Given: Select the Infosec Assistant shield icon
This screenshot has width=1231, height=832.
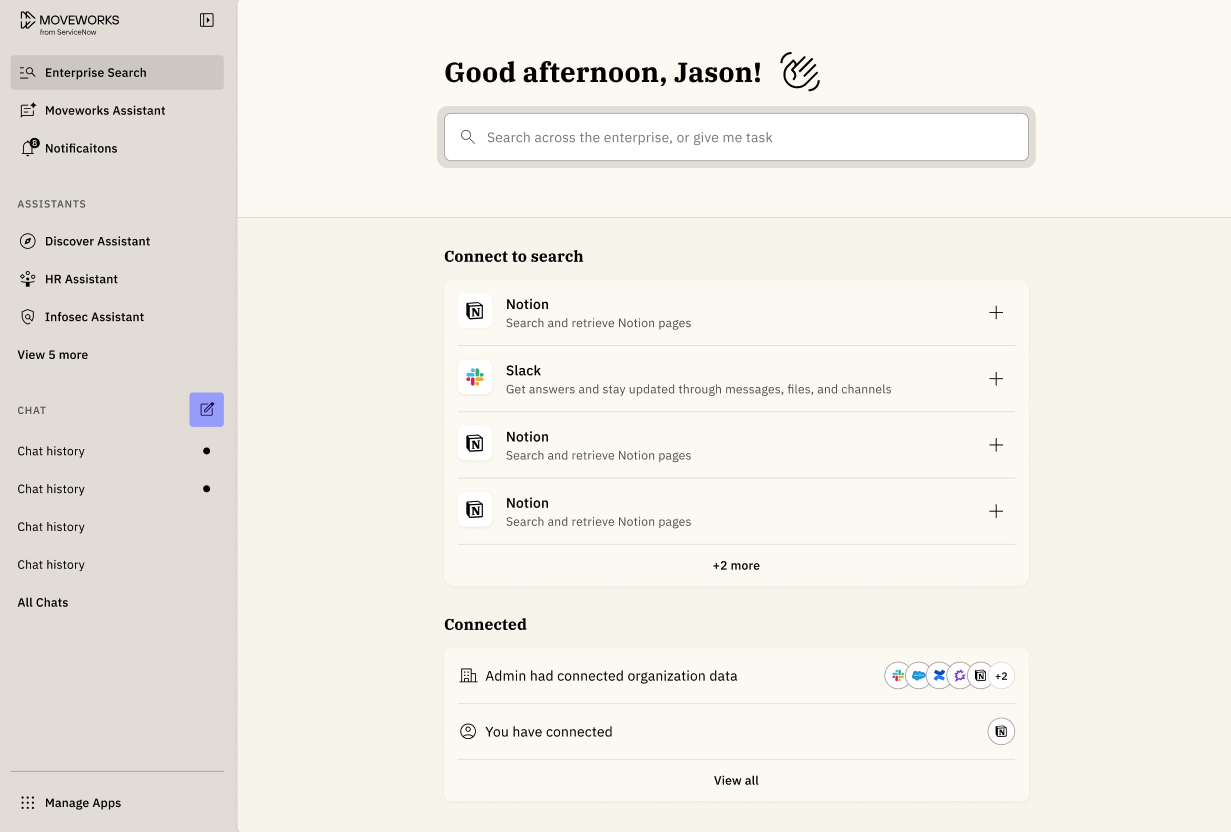Looking at the screenshot, I should 28,317.
